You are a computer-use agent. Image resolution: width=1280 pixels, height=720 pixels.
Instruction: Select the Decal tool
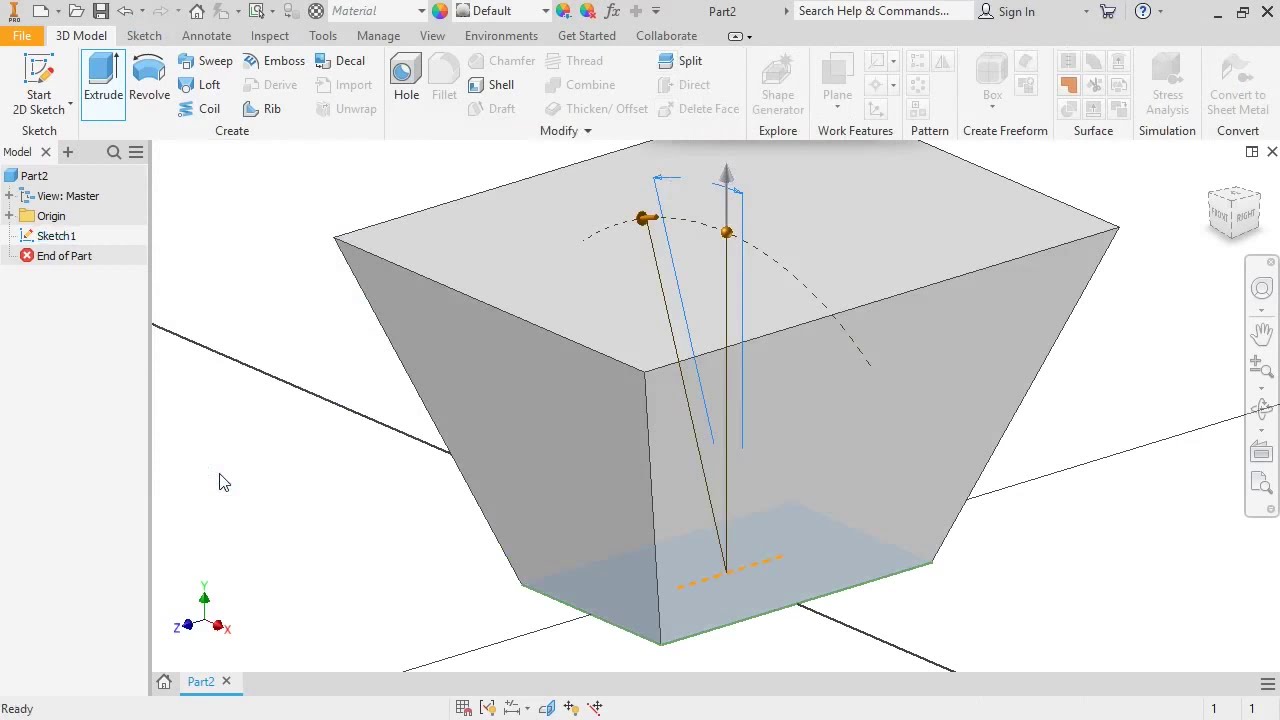pos(340,61)
